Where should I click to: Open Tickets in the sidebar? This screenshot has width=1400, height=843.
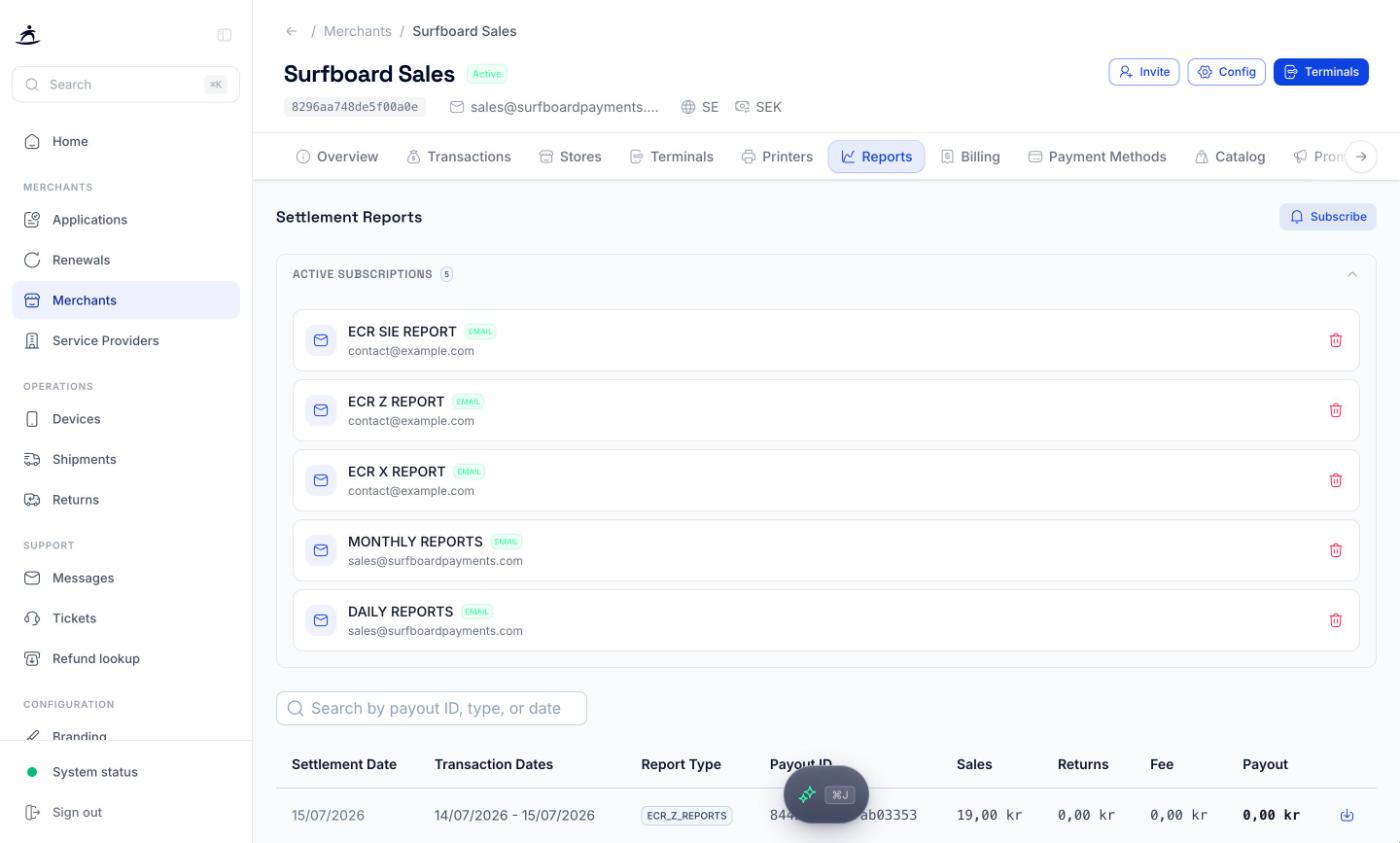126,618
